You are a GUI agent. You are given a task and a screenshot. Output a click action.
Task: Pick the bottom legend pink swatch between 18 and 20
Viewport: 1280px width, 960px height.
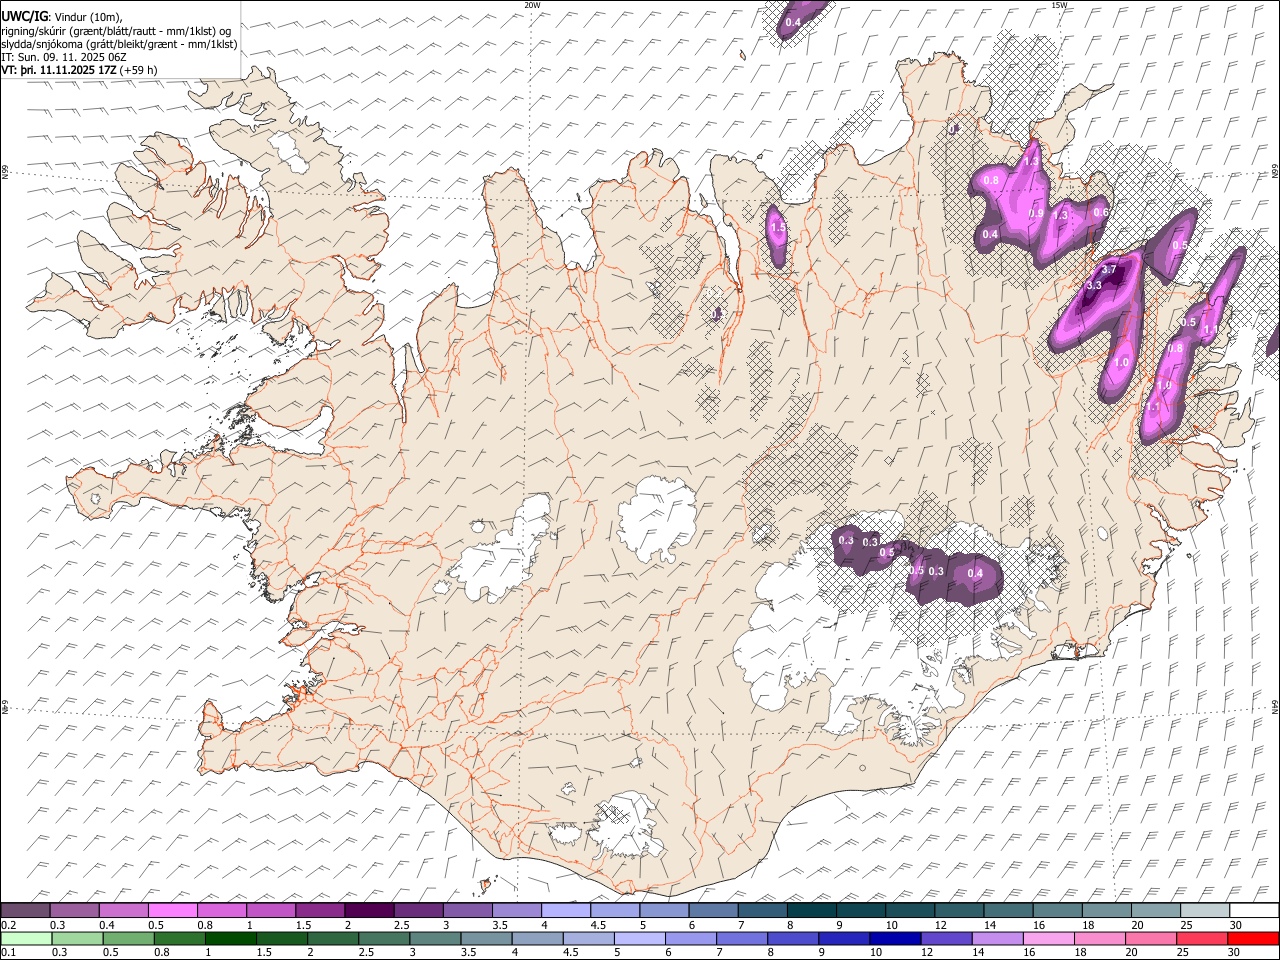1098,938
